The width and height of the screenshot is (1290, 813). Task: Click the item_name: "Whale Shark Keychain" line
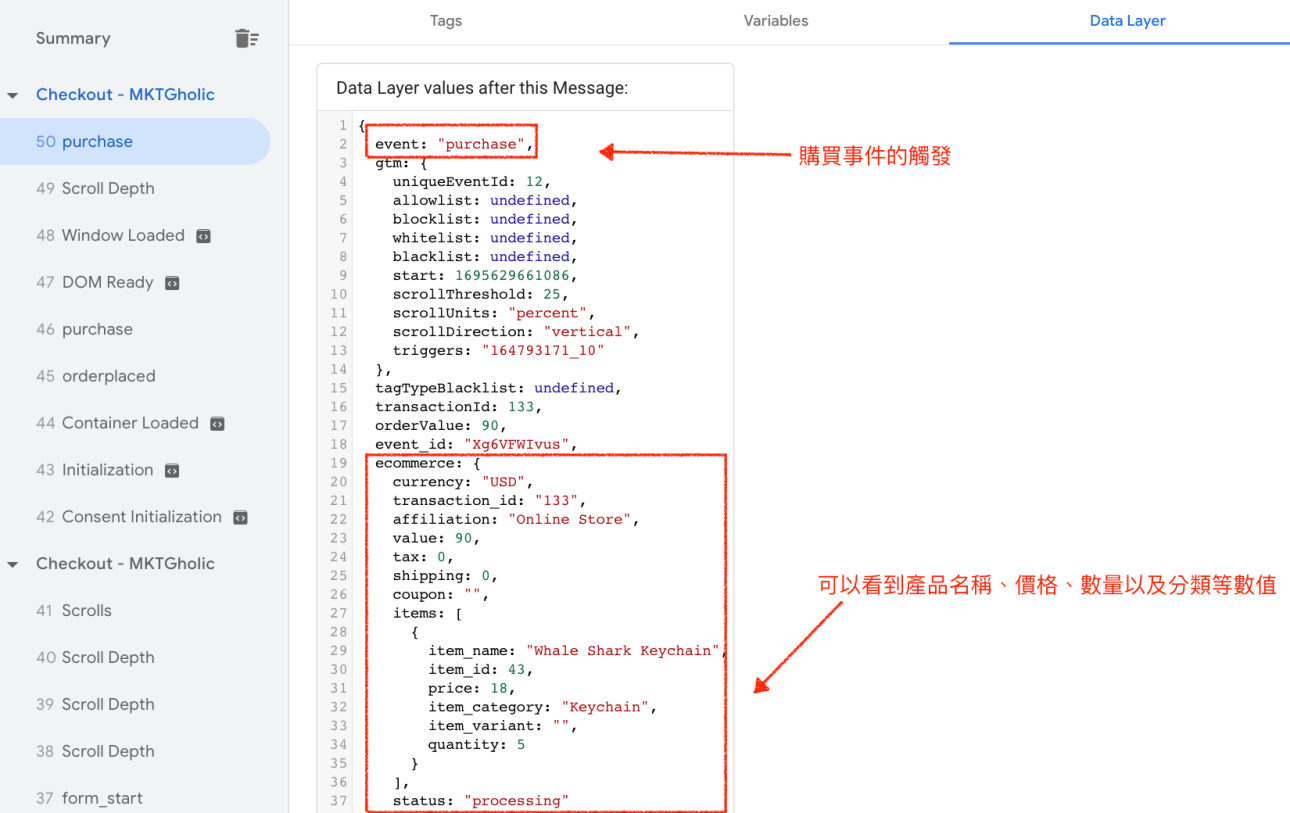[x=577, y=651]
